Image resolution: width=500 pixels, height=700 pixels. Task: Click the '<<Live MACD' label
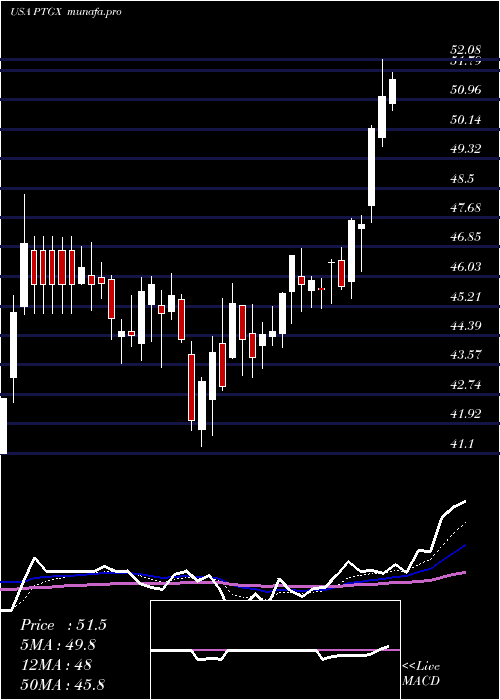421,674
